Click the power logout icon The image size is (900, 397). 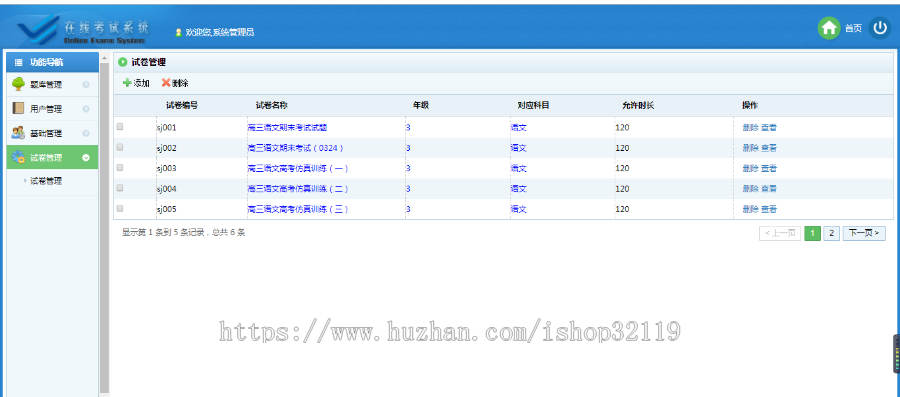point(879,28)
